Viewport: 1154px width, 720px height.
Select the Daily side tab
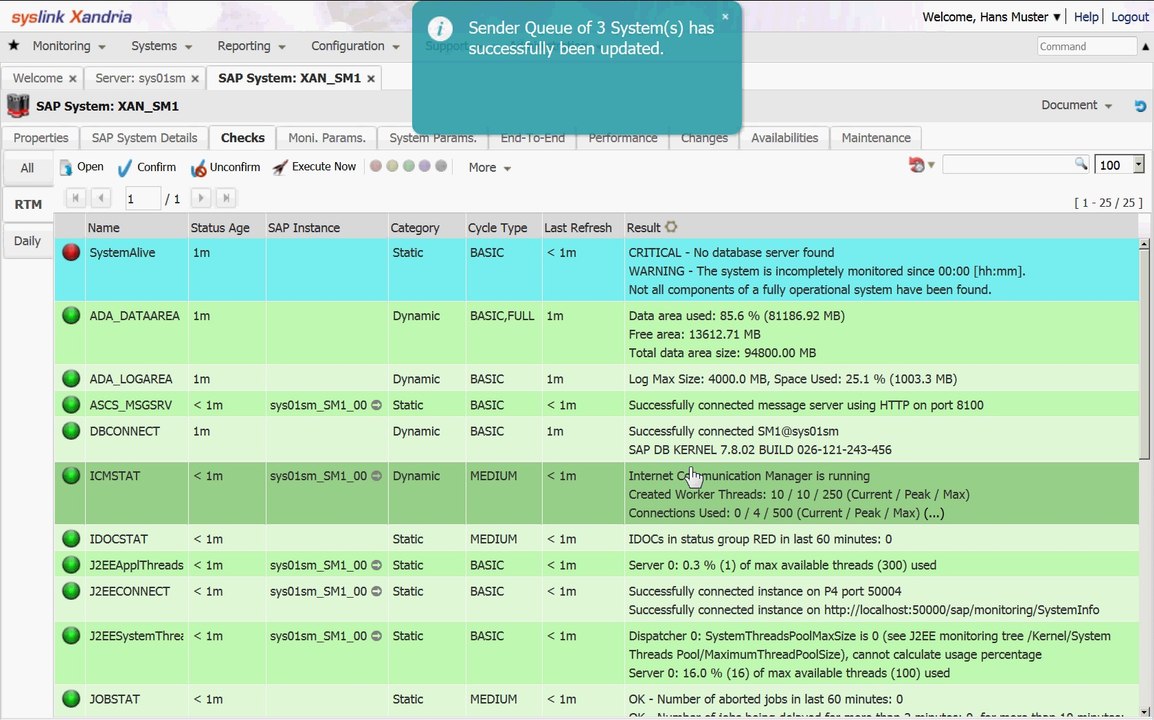coord(27,241)
